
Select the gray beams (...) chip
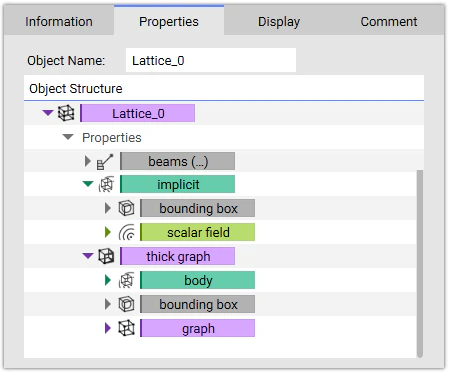point(177,161)
